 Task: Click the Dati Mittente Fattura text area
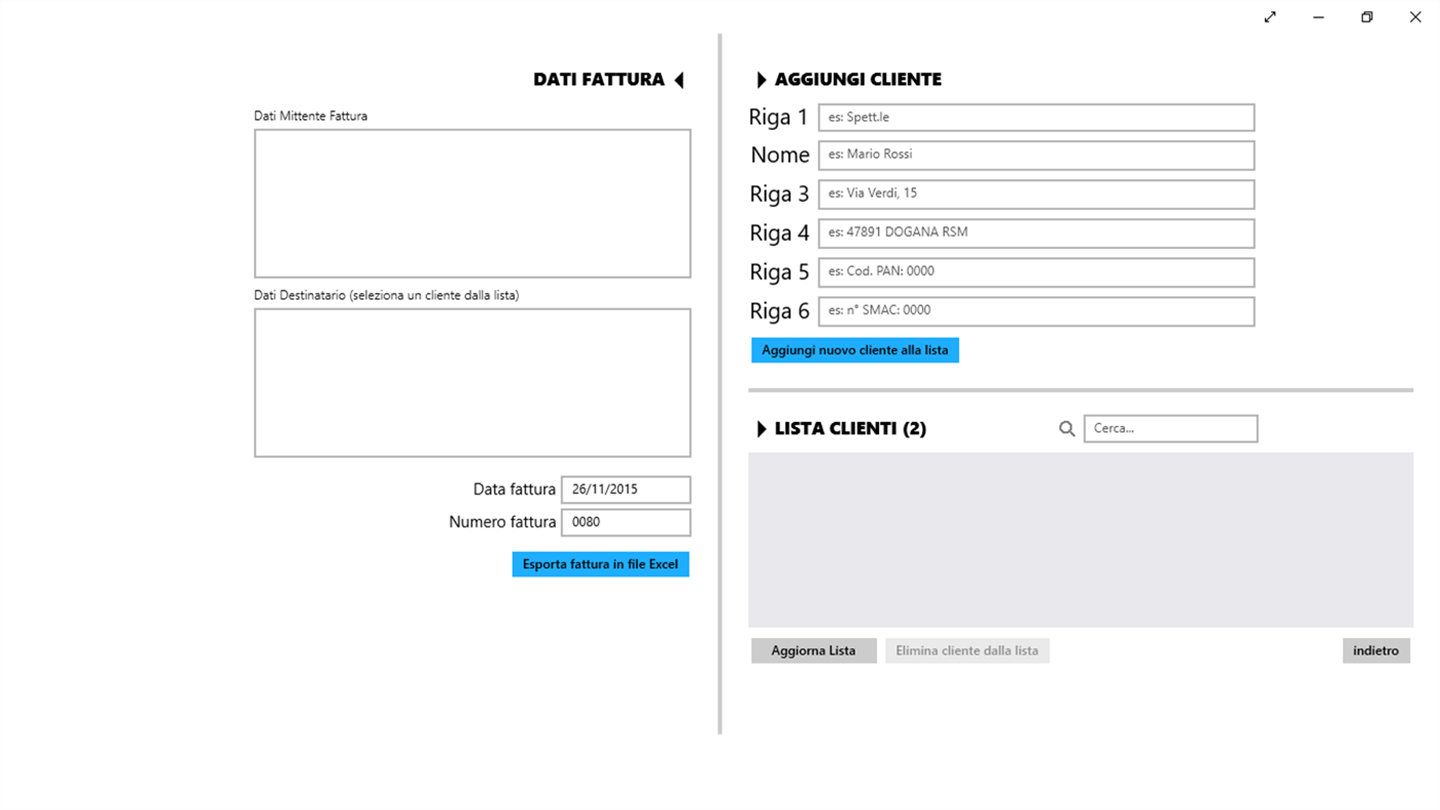click(472, 203)
